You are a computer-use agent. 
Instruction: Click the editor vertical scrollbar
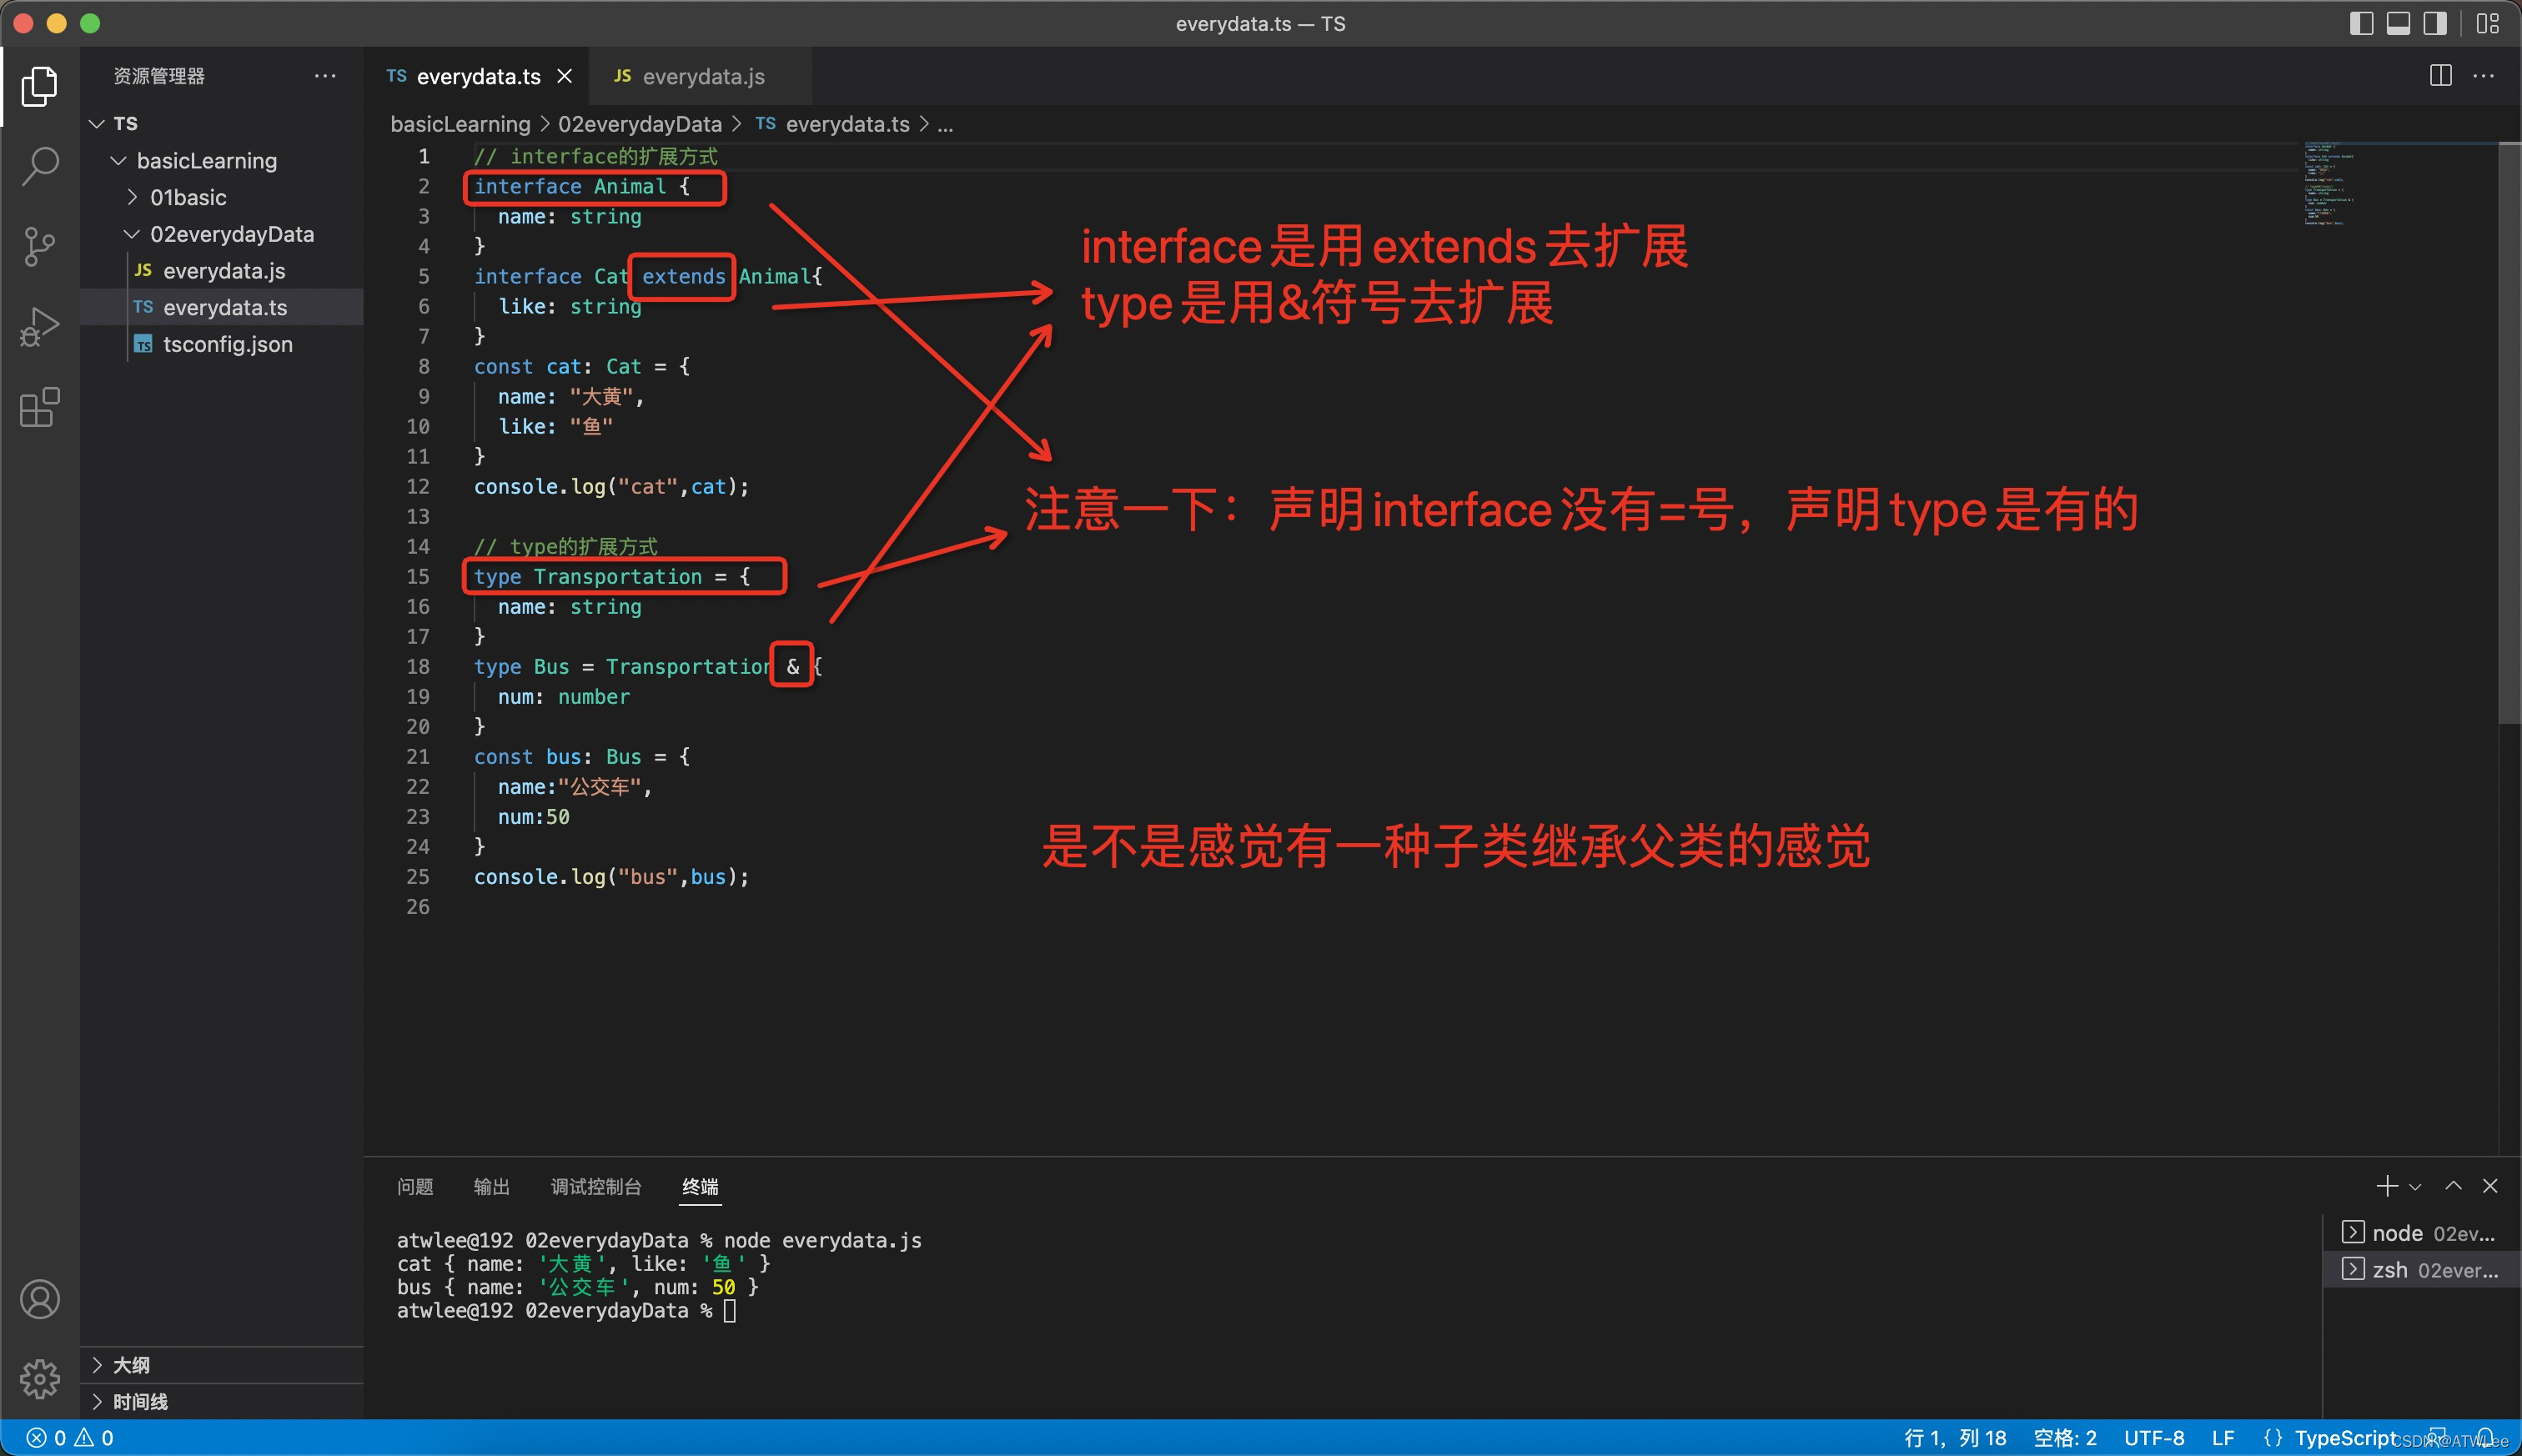click(2509, 432)
